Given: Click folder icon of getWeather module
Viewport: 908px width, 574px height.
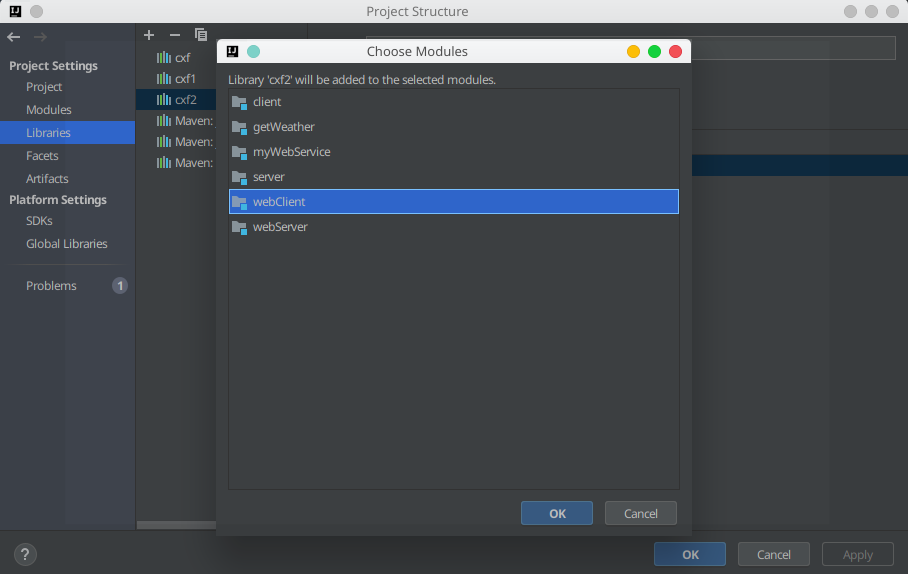Looking at the screenshot, I should click(x=239, y=127).
